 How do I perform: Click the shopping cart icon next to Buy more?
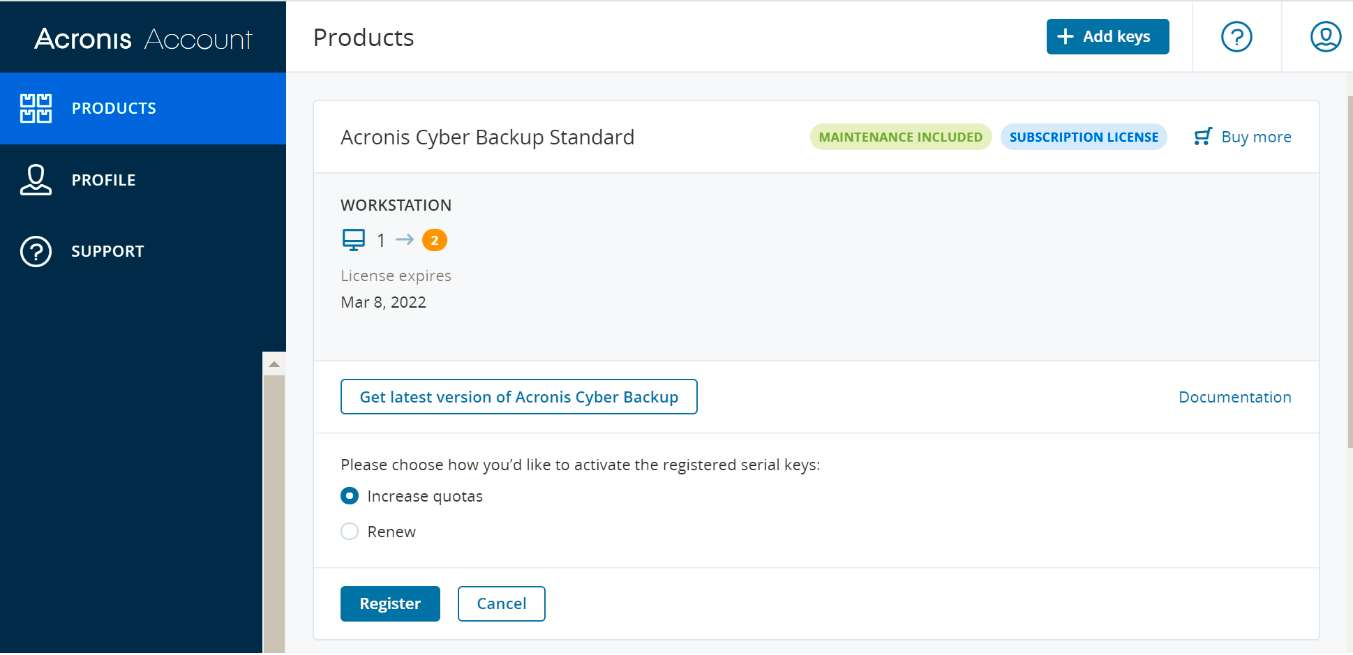[1203, 137]
